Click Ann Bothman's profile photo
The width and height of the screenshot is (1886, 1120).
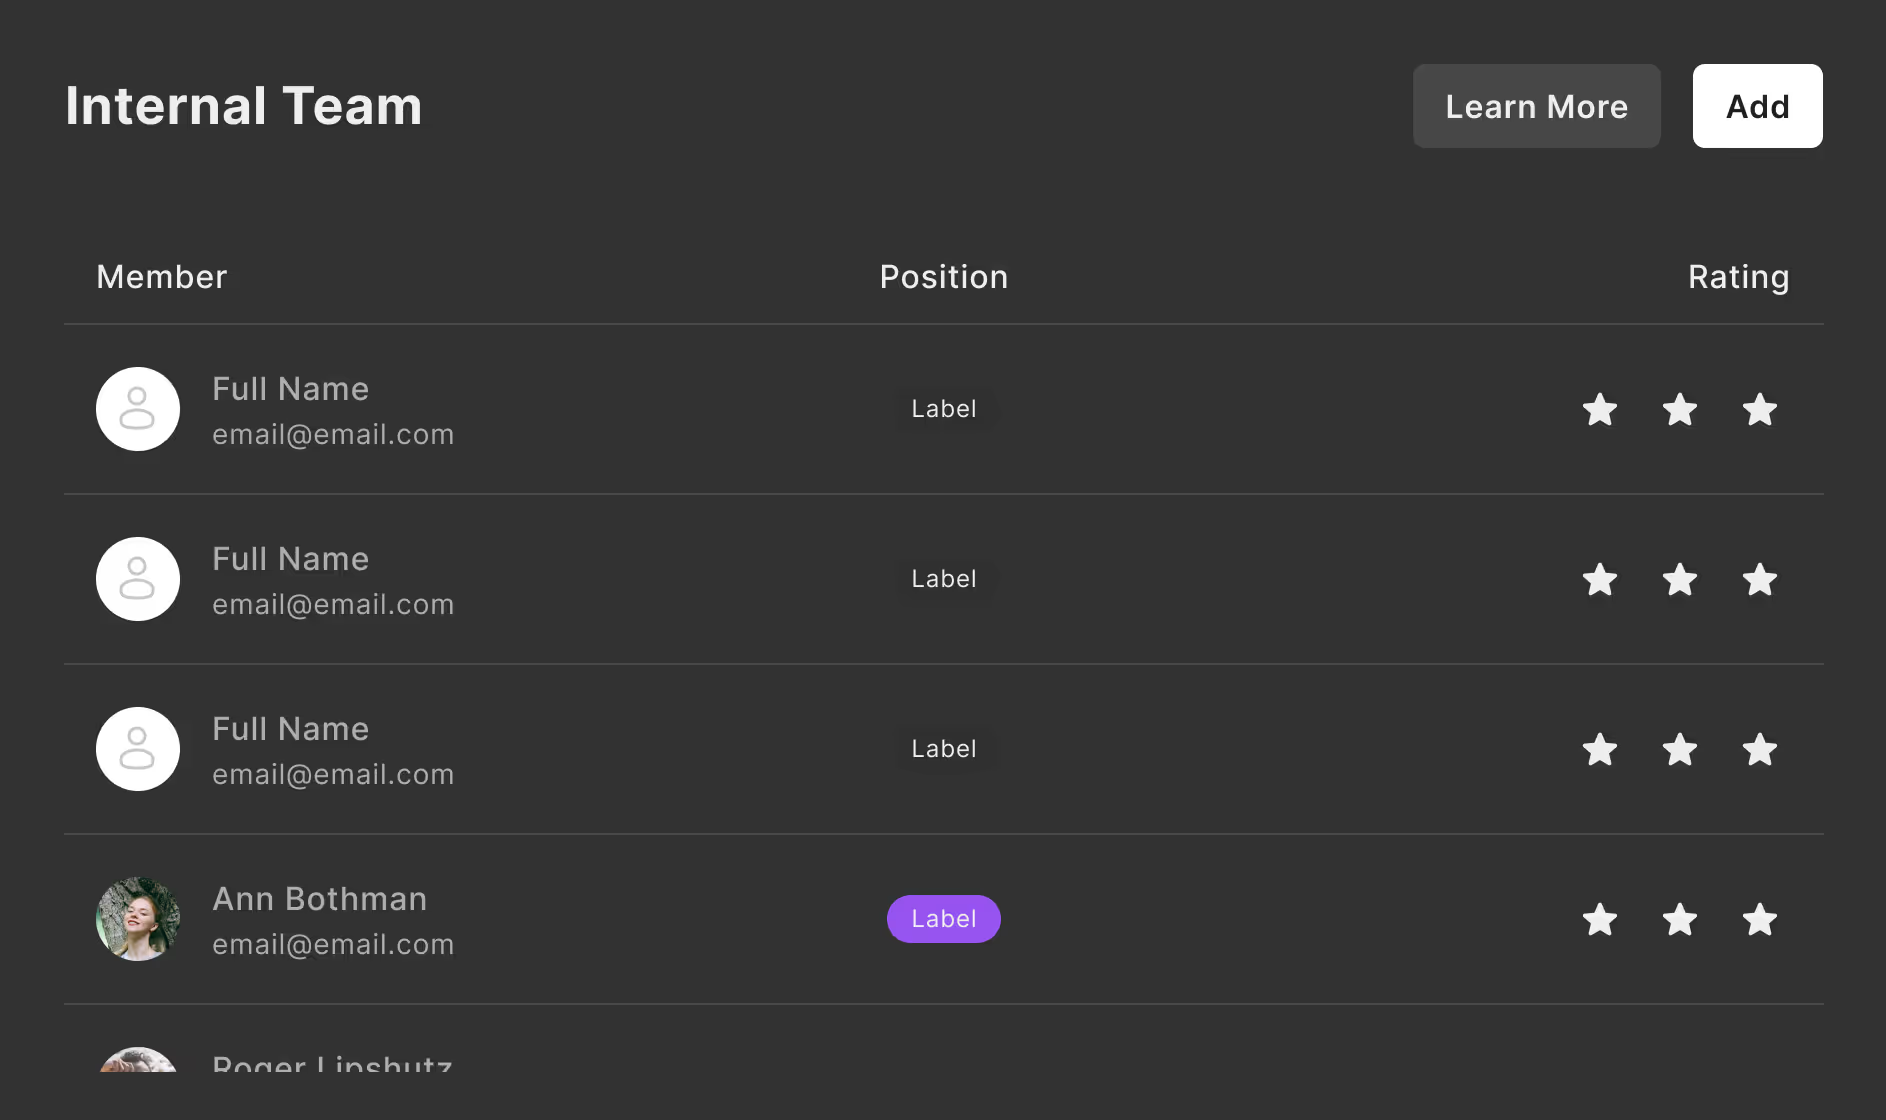[138, 919]
